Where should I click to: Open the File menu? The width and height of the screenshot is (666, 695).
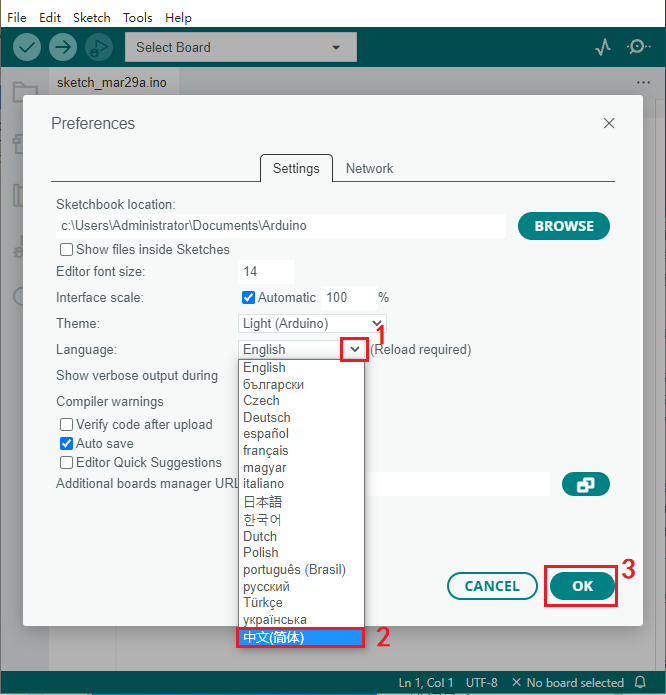[x=17, y=18]
